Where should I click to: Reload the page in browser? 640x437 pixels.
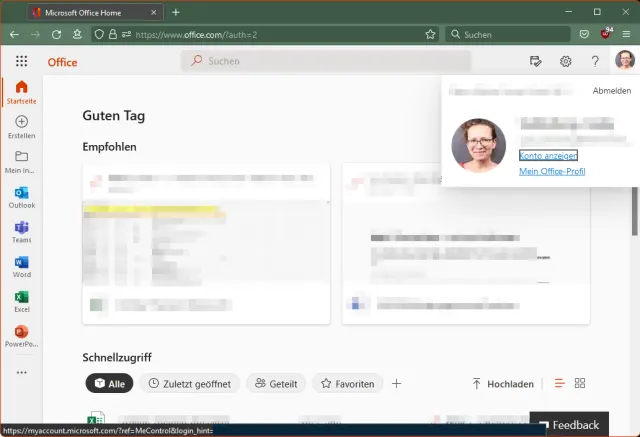pyautogui.click(x=56, y=35)
